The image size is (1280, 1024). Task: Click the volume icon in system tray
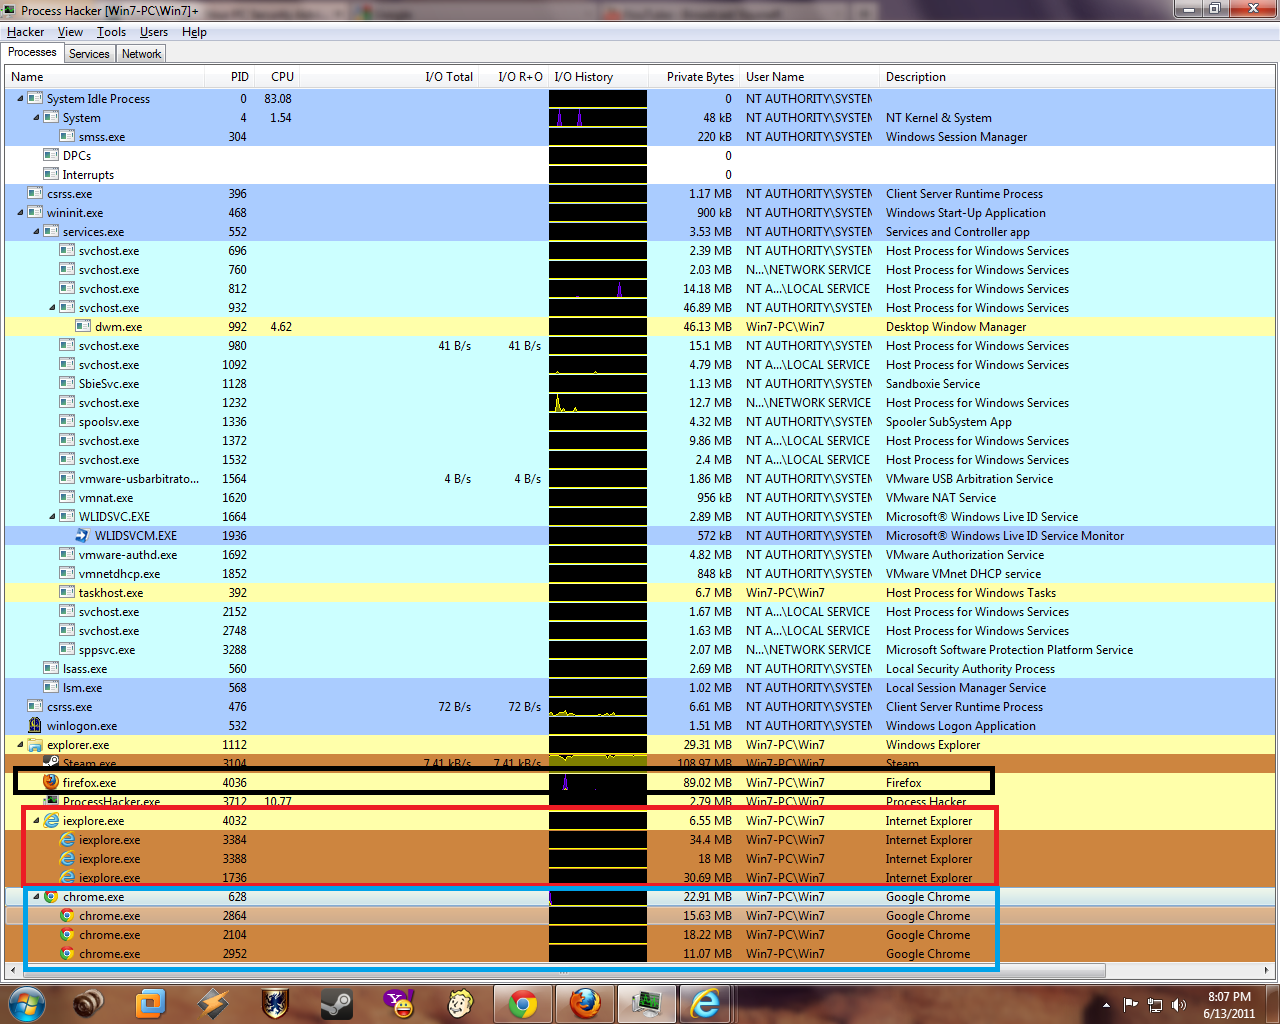pos(1179,1005)
